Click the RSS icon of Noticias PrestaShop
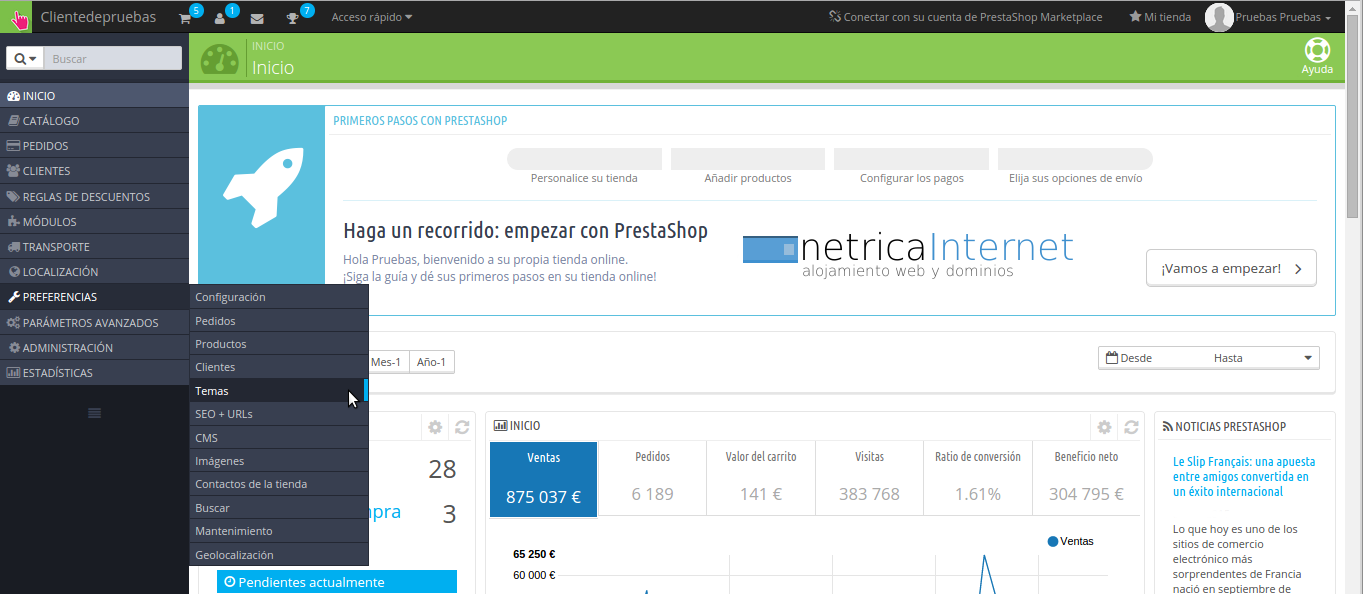The image size is (1363, 594). (x=1167, y=427)
